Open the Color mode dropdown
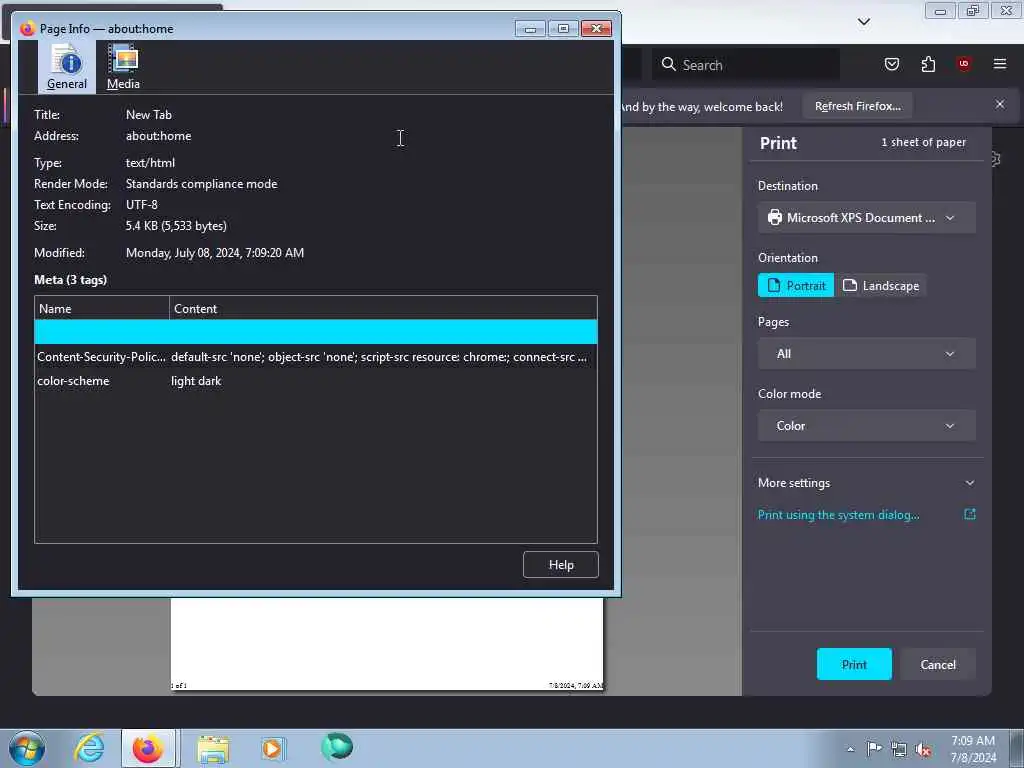1024x768 pixels. pyautogui.click(x=867, y=425)
